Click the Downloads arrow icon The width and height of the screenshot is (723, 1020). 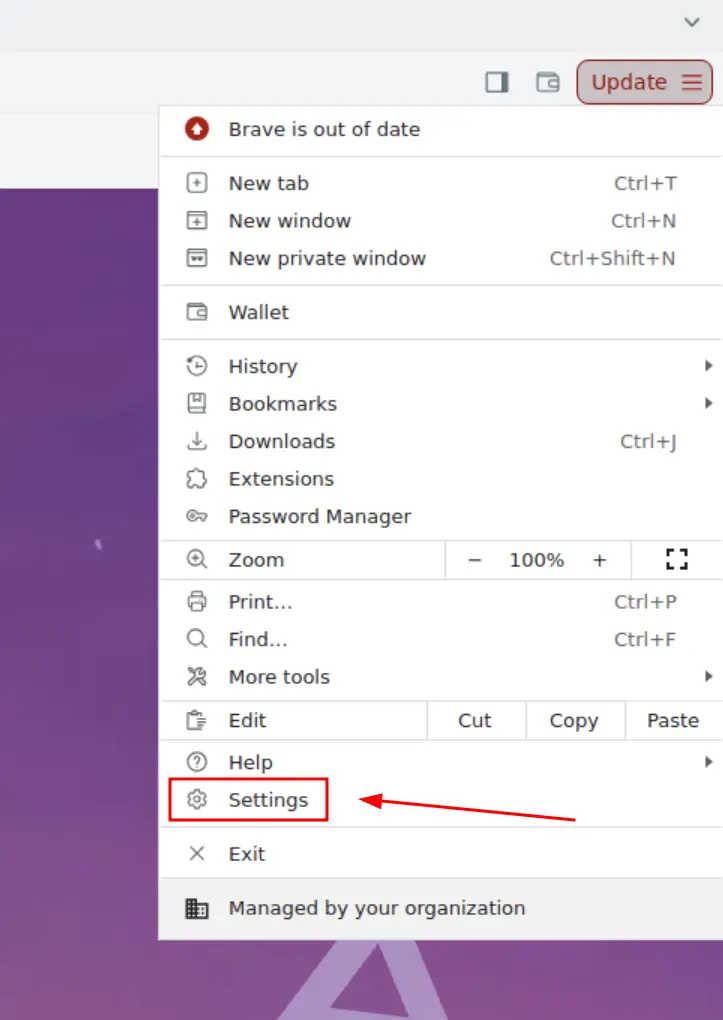point(197,441)
